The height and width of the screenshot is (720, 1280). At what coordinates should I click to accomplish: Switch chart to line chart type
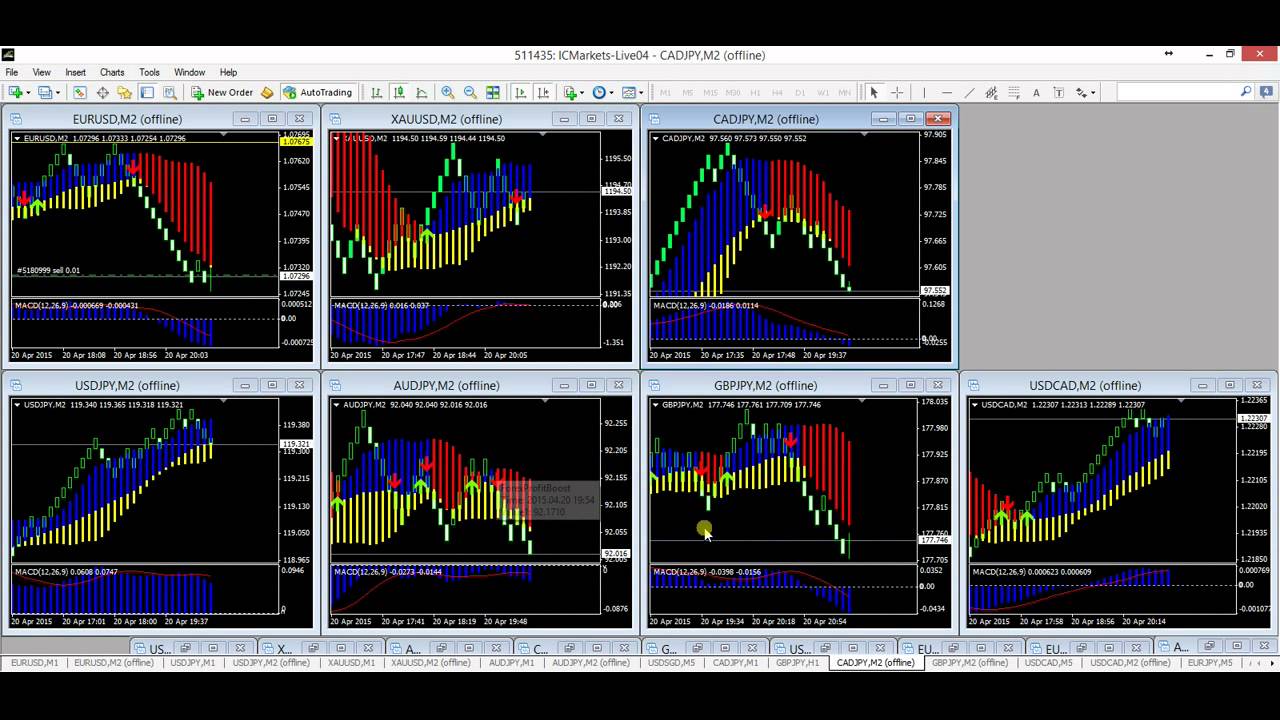coord(422,92)
